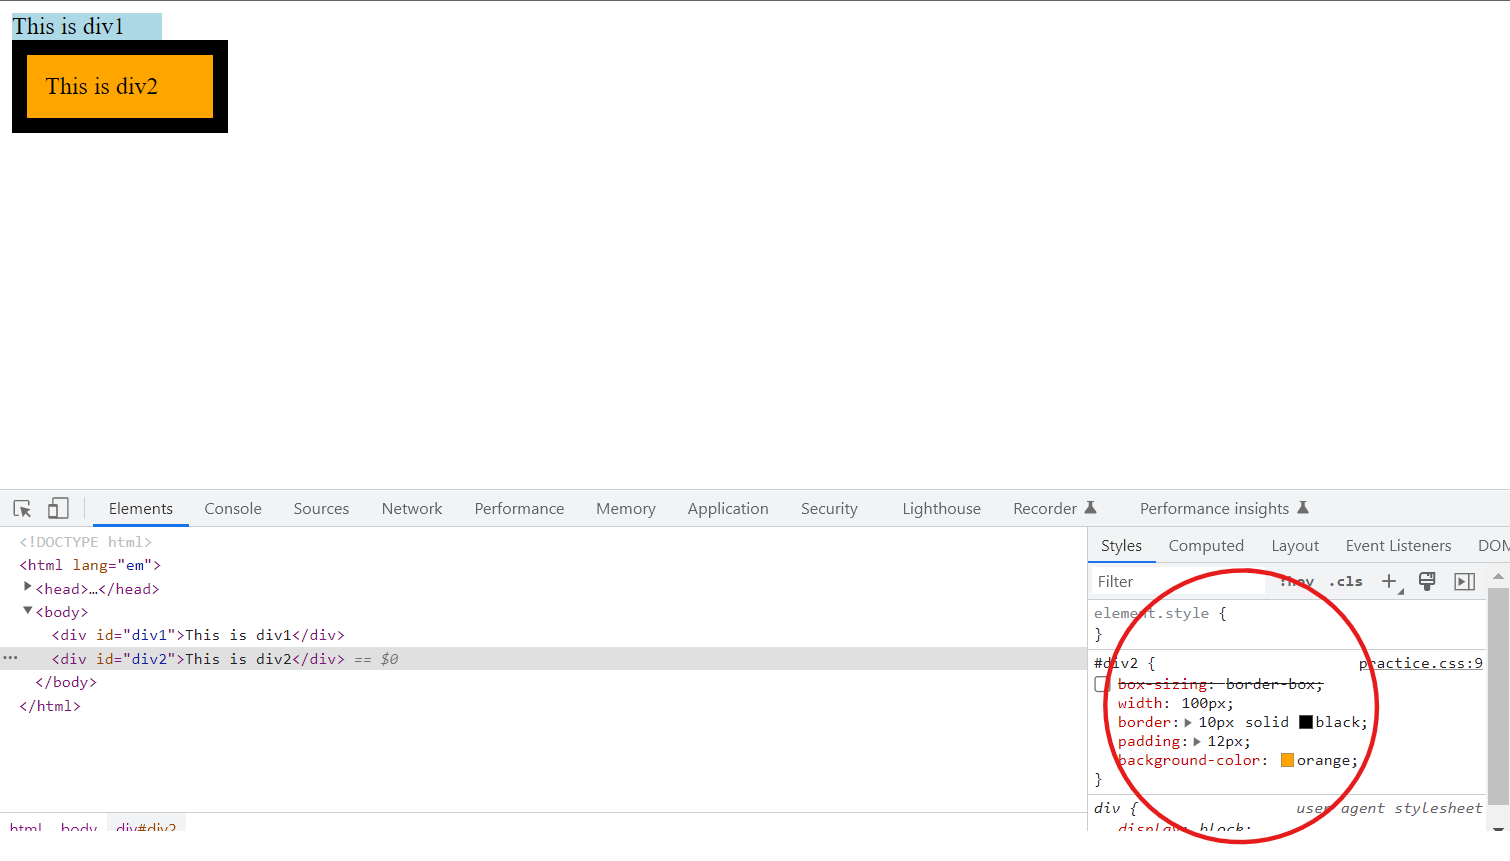1510x861 pixels.
Task: Click the orange div2 box on page
Action: click(120, 87)
